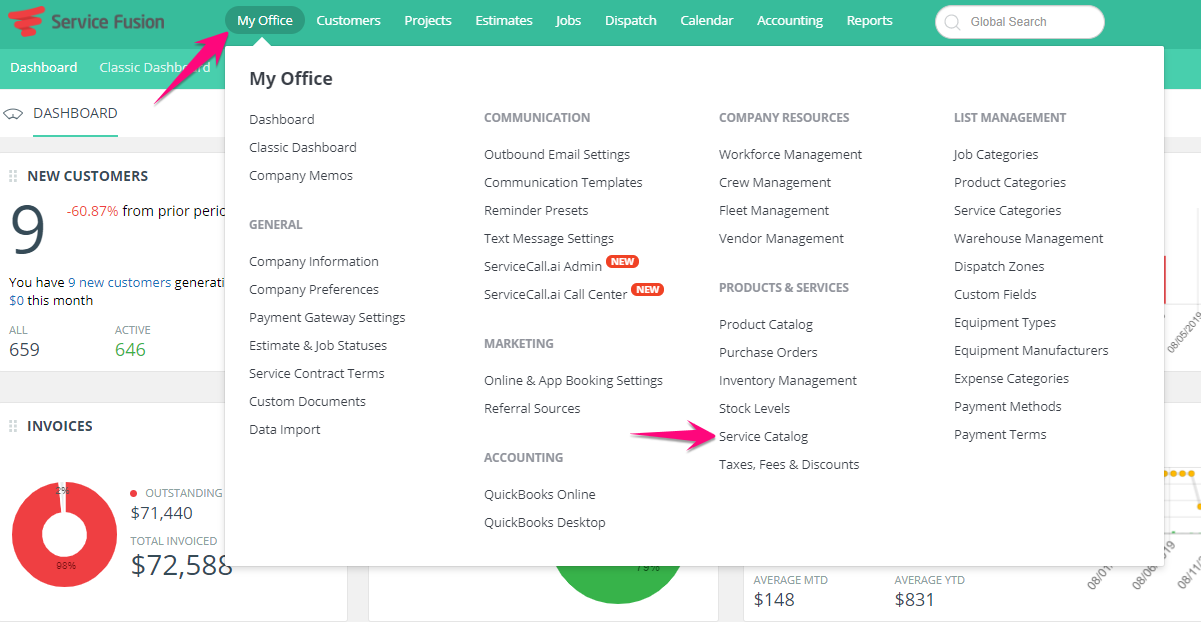Screen dimensions: 1201x622
Task: Go to Referral Sources
Action: pos(532,409)
